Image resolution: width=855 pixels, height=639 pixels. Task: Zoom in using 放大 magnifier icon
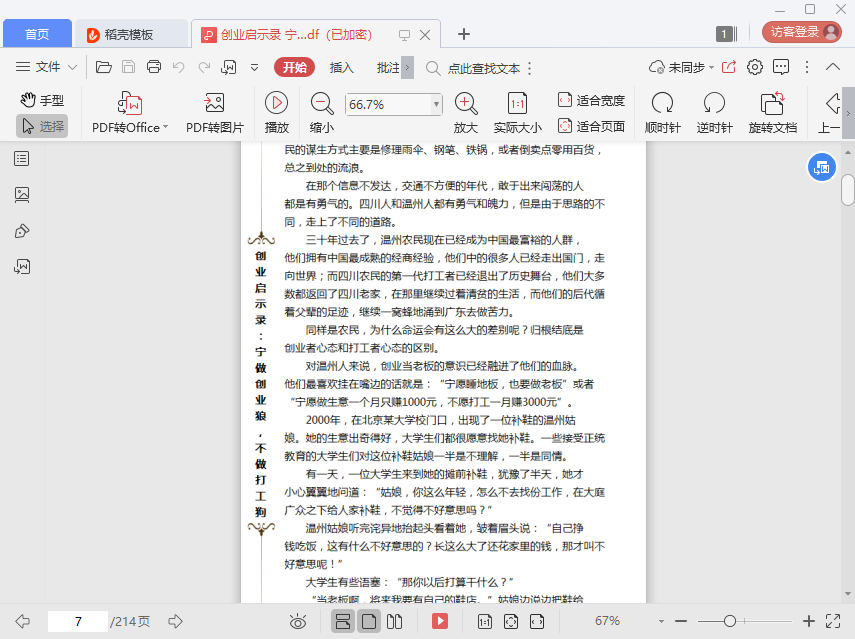466,103
